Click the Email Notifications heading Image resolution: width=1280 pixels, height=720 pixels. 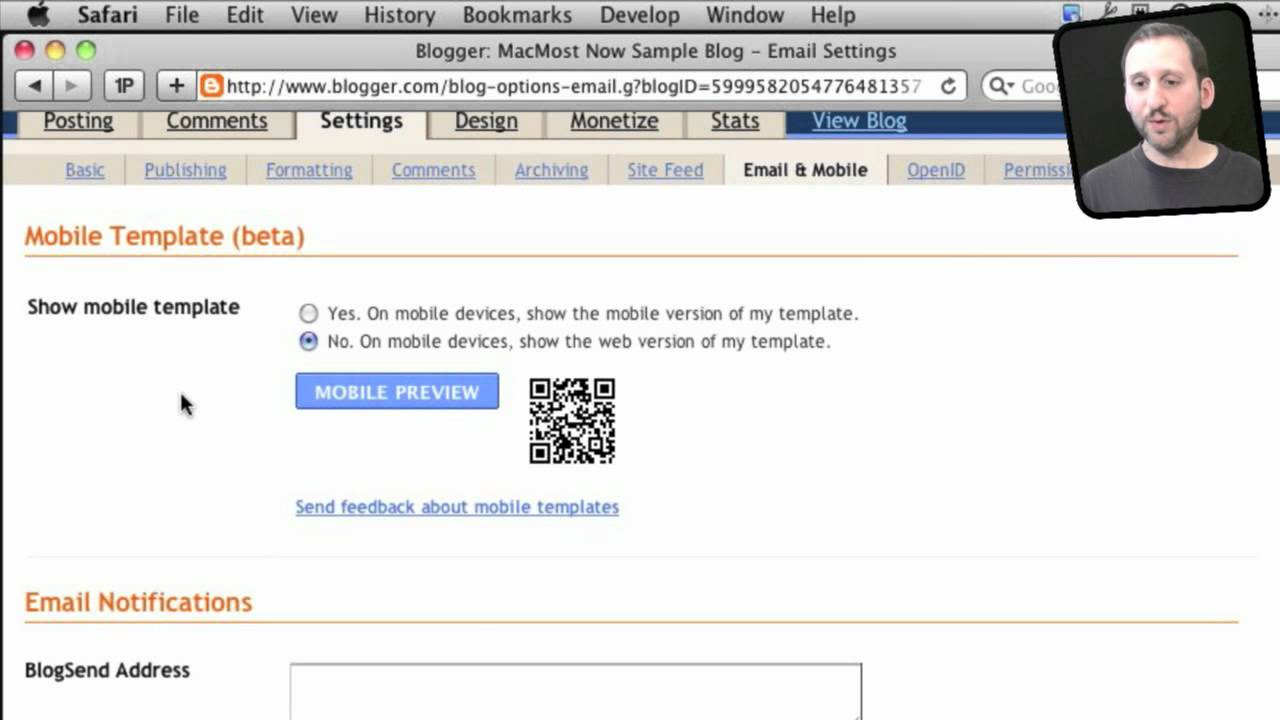[138, 602]
